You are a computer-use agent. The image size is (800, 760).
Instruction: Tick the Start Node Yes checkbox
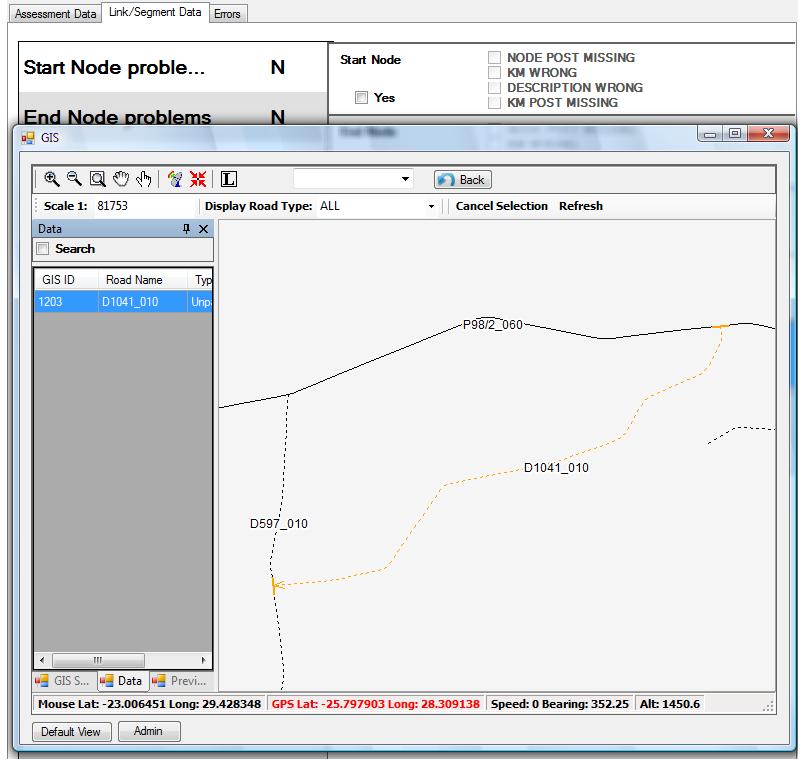(362, 98)
